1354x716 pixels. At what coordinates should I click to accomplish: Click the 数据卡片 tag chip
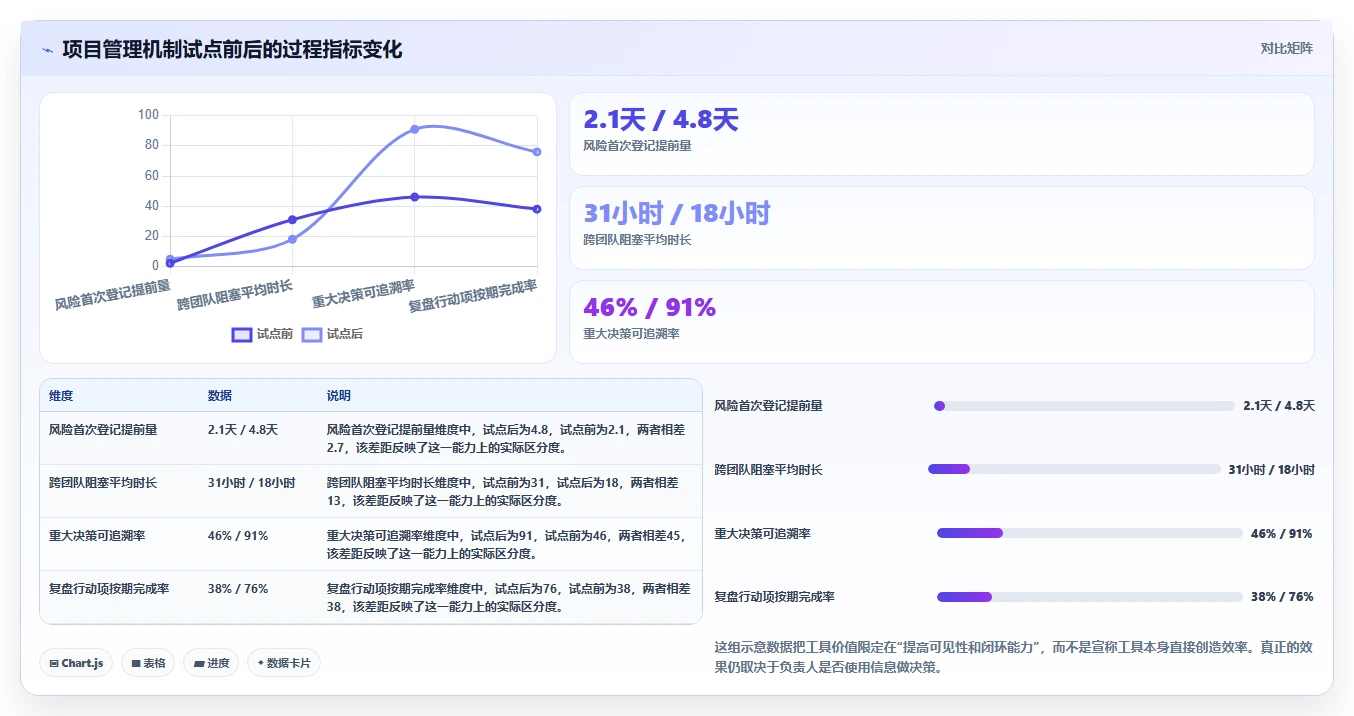point(283,663)
